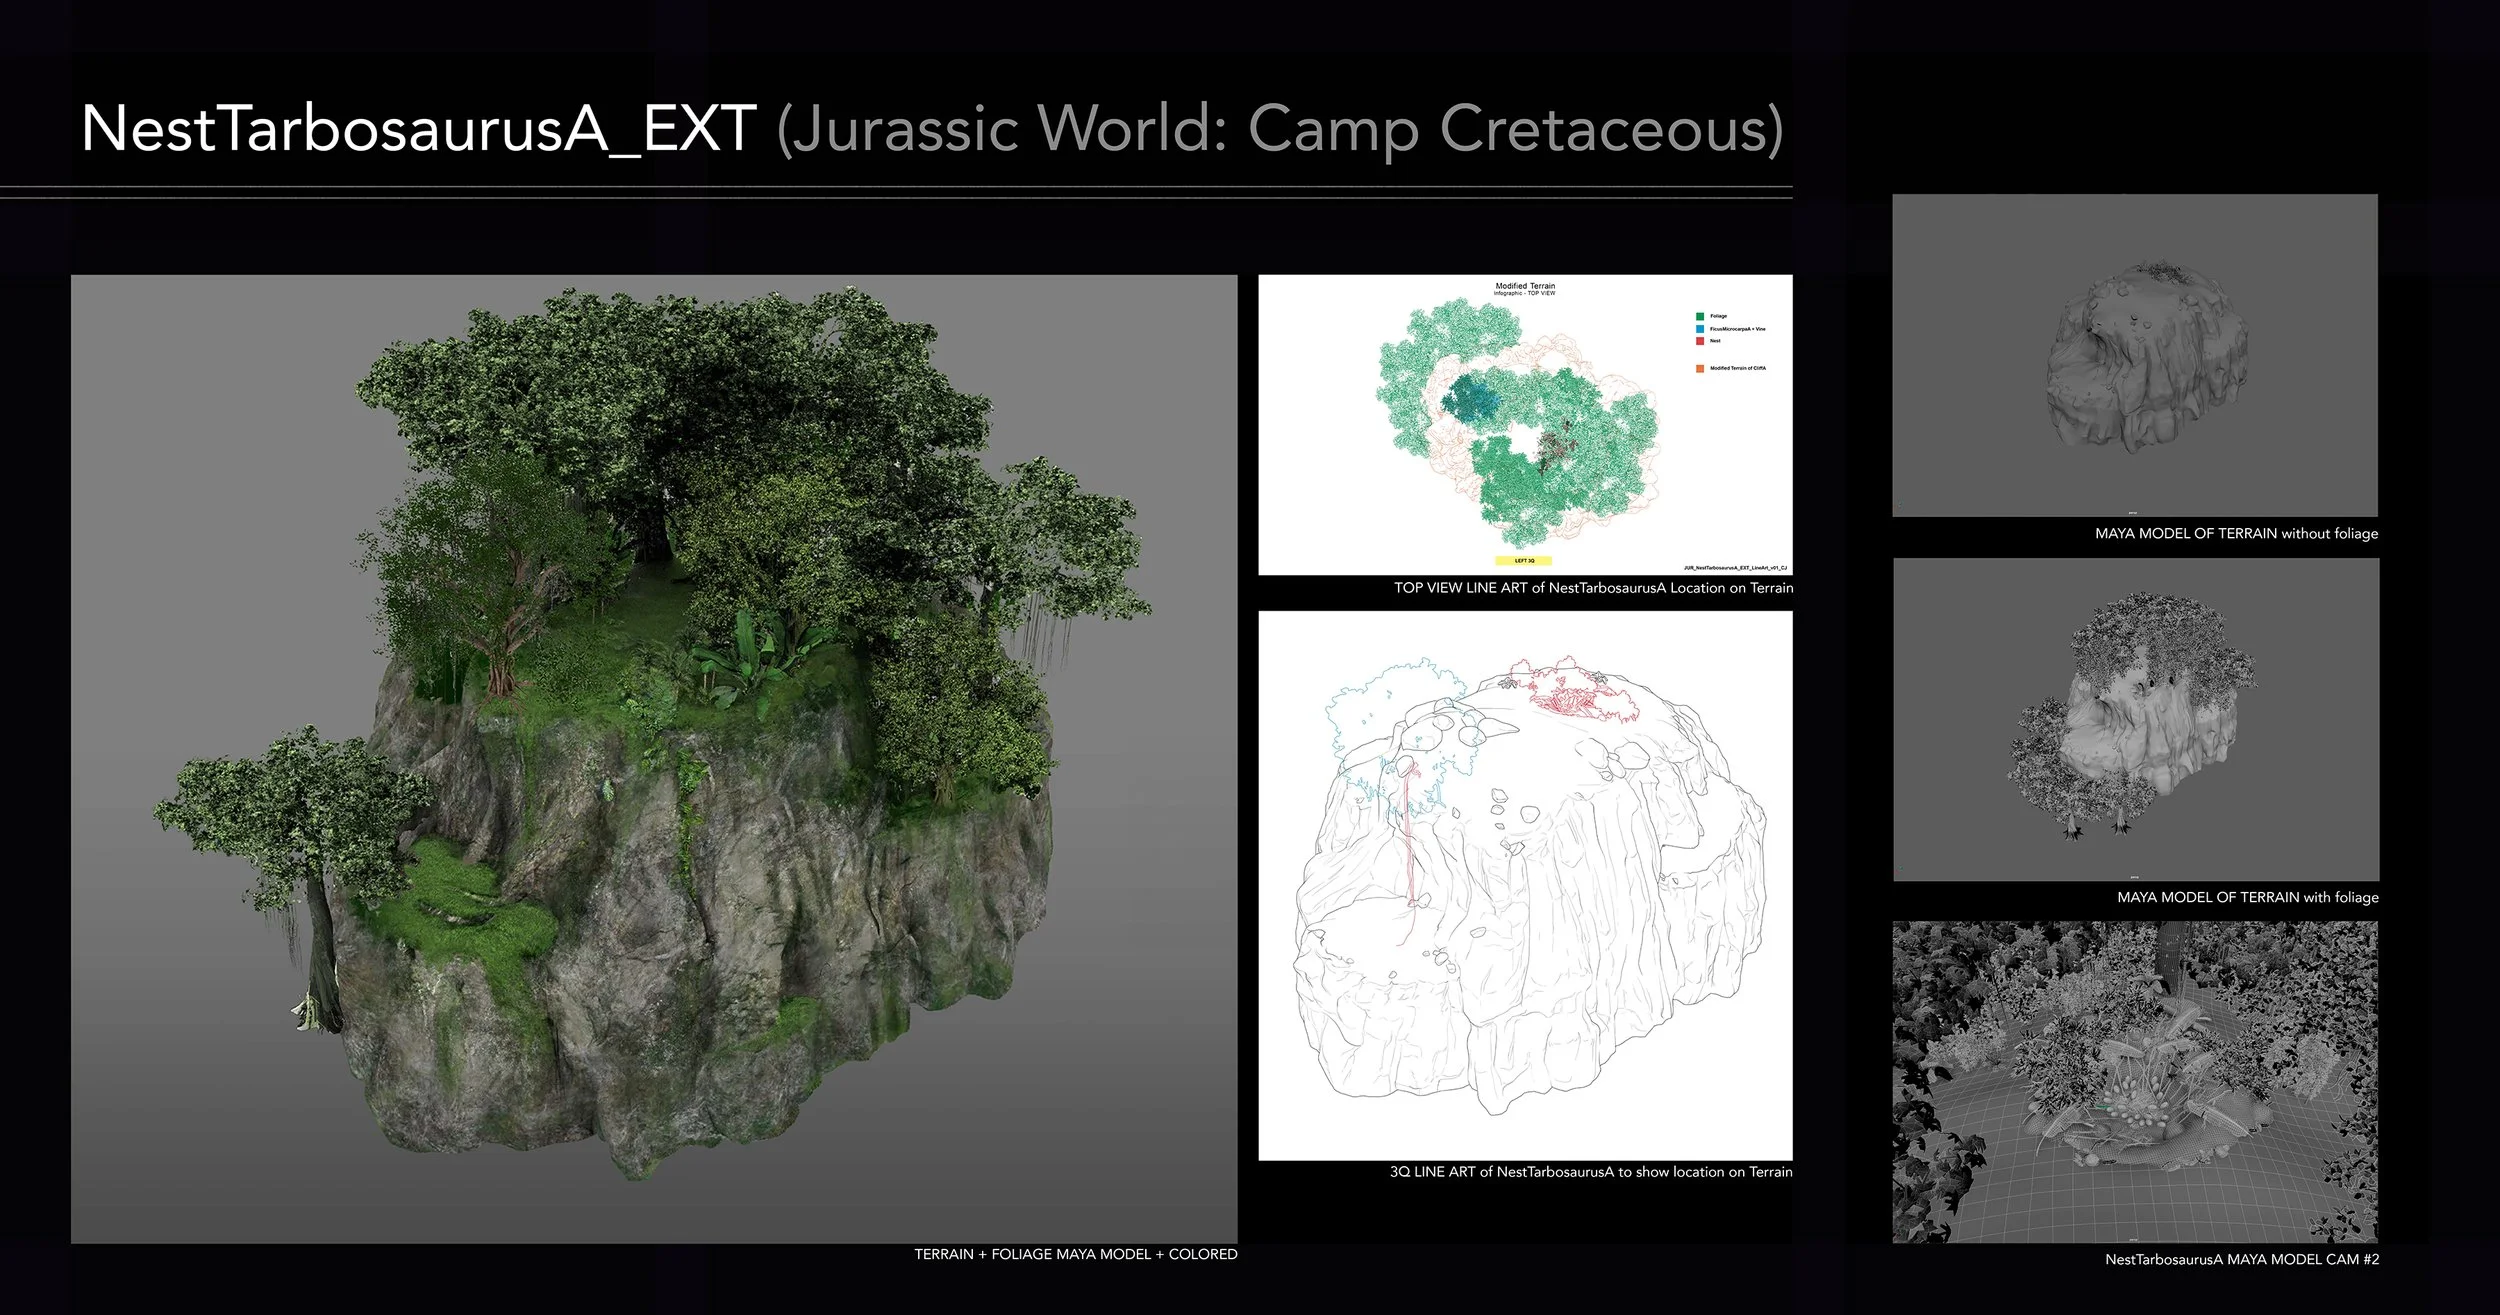Image resolution: width=2500 pixels, height=1315 pixels.
Task: Open the top view line art image
Action: pyautogui.click(x=1524, y=424)
